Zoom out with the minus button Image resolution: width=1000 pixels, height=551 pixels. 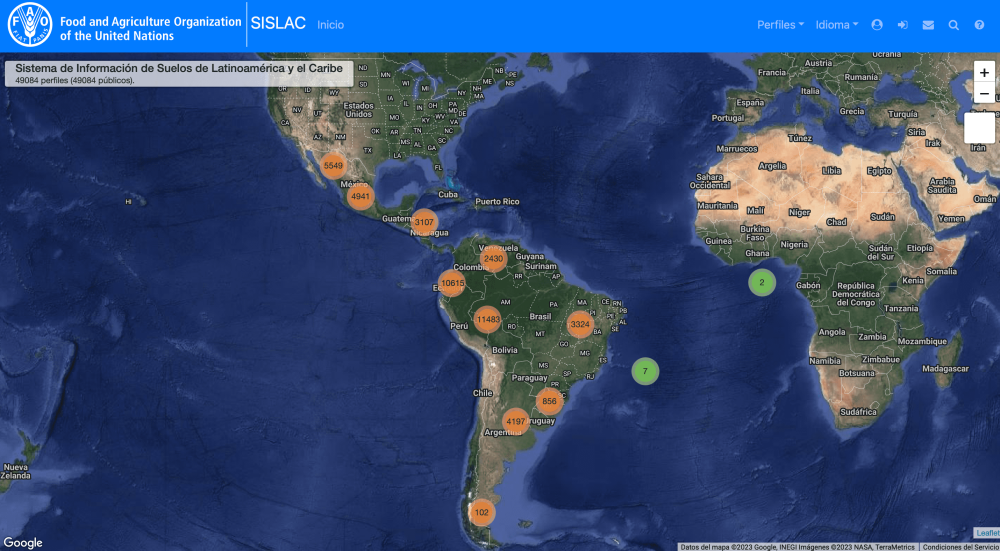[x=984, y=94]
